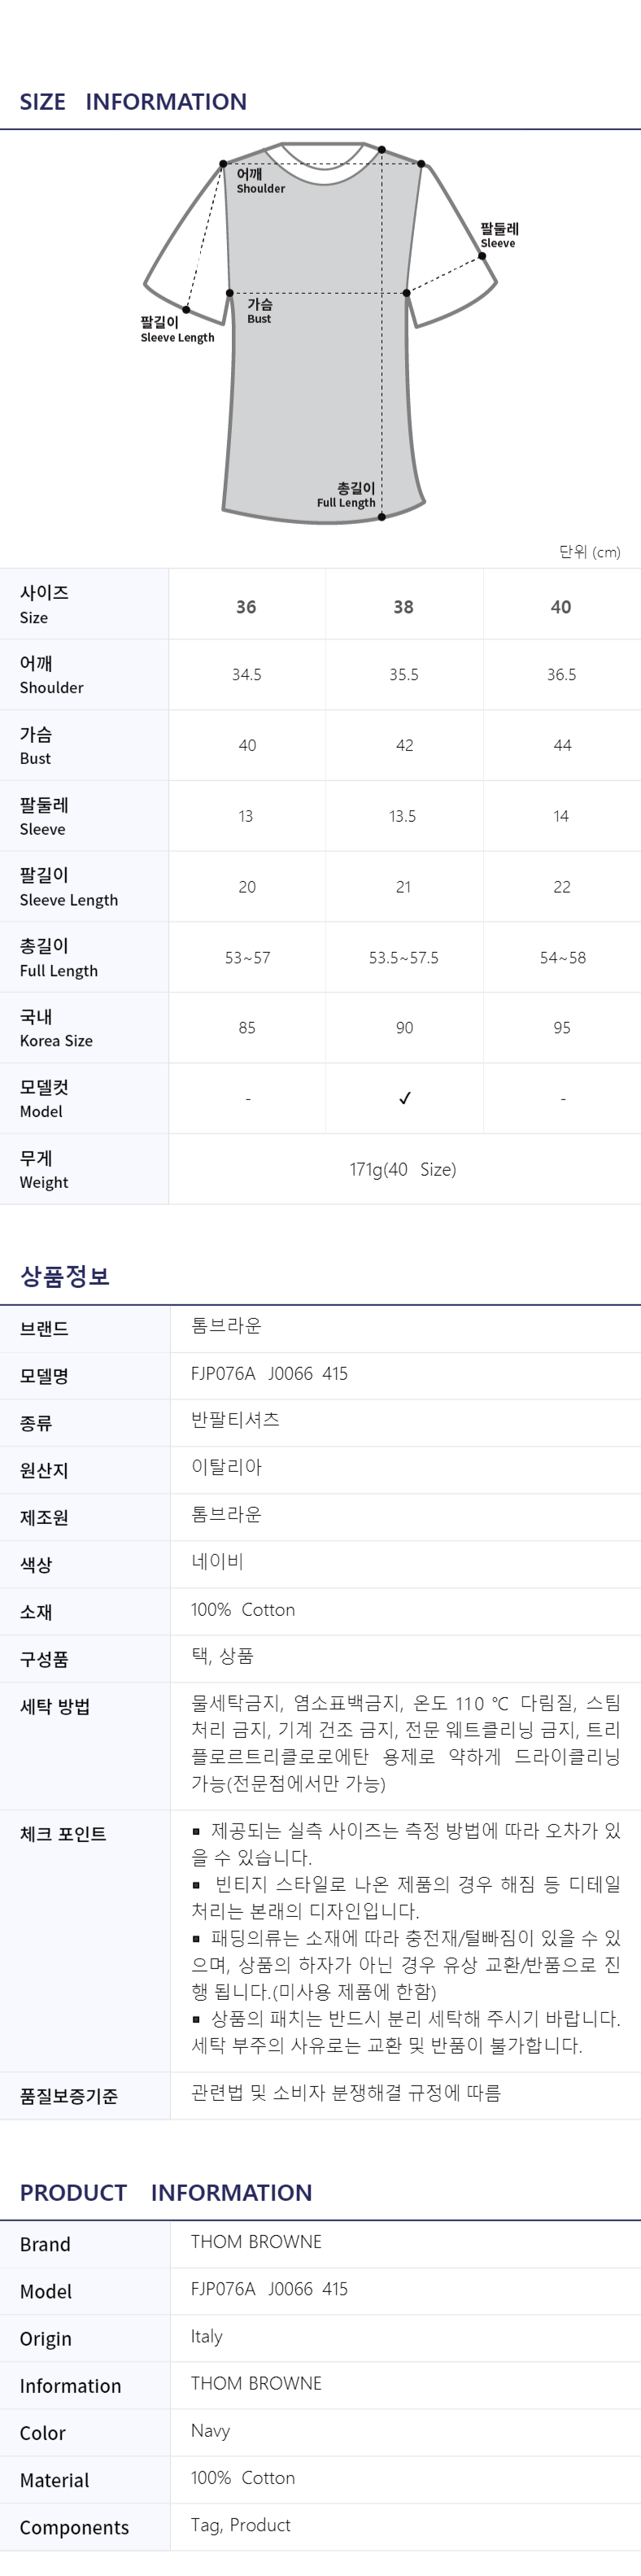The image size is (641, 2576).
Task: Select the size 38 column header
Action: point(403,607)
